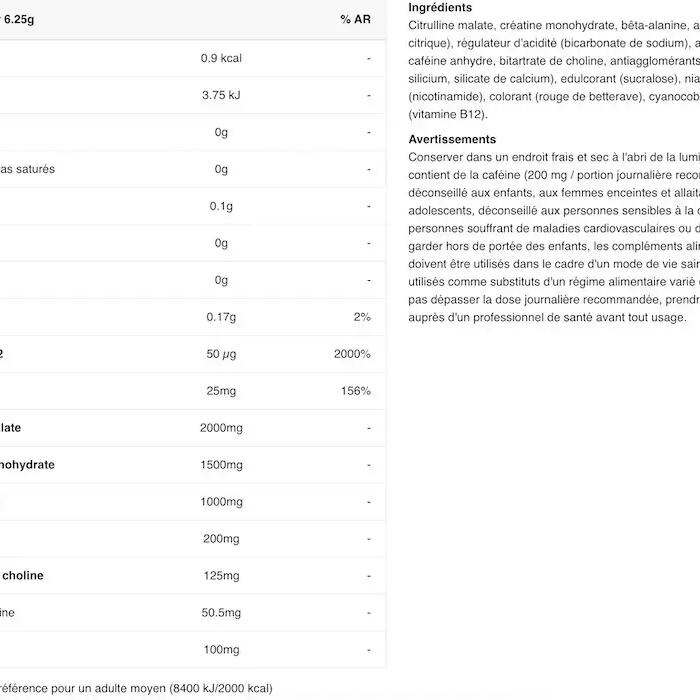
Task: Select the '2000mg' citrulline malate amount
Action: tap(221, 428)
